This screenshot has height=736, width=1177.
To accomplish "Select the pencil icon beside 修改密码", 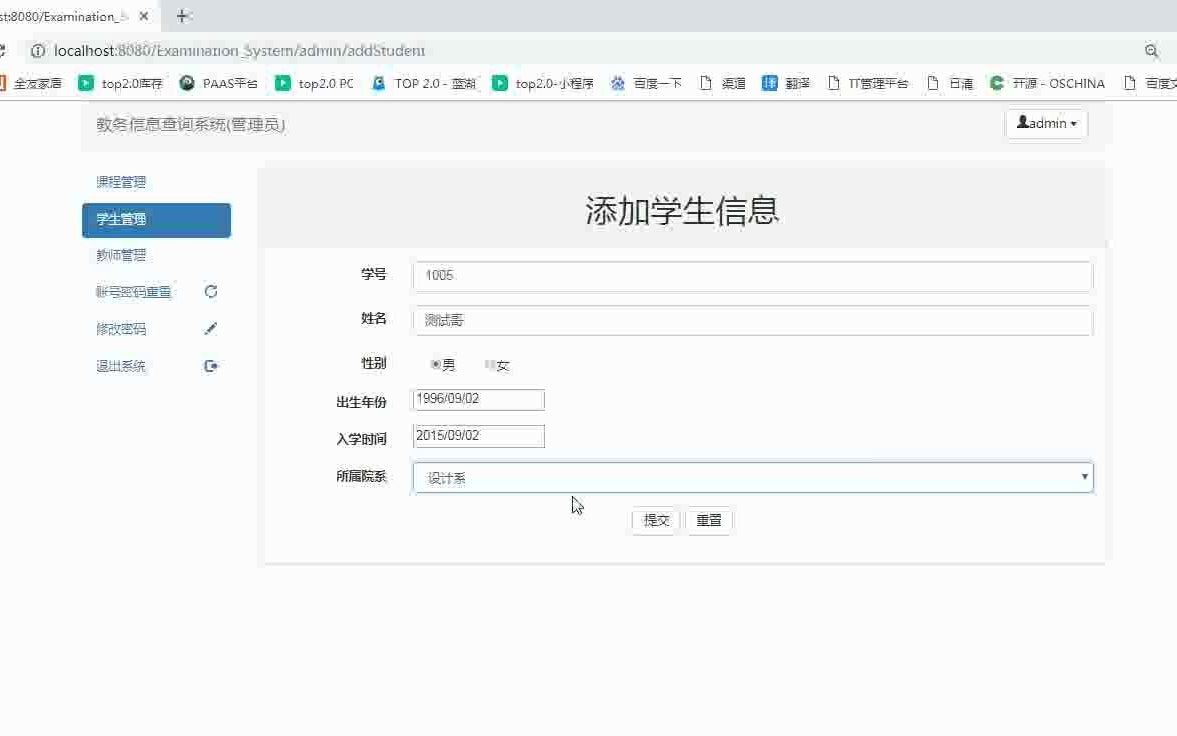I will point(210,328).
